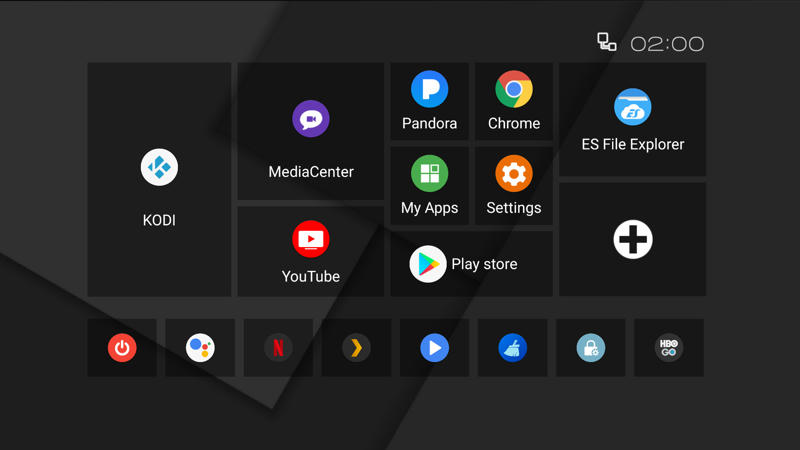Launch the broom cleaner app
Viewport: 800px width, 450px height.
(512, 348)
